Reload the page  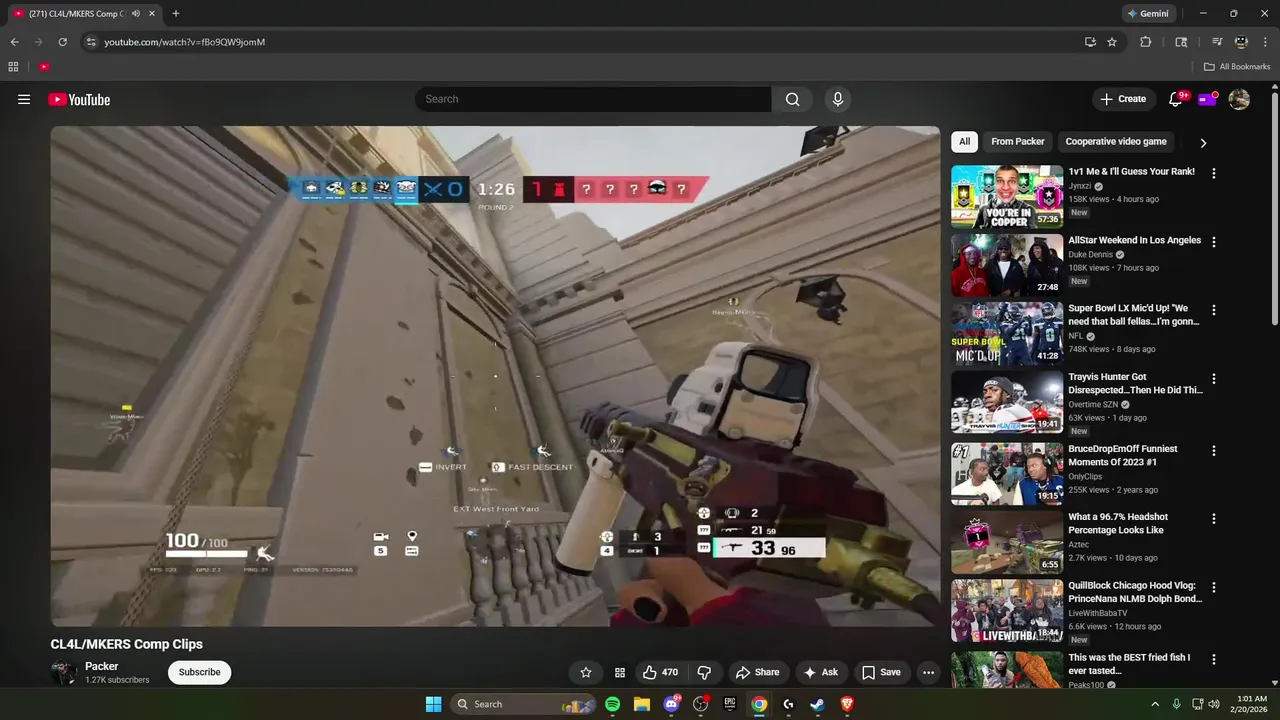(x=62, y=42)
